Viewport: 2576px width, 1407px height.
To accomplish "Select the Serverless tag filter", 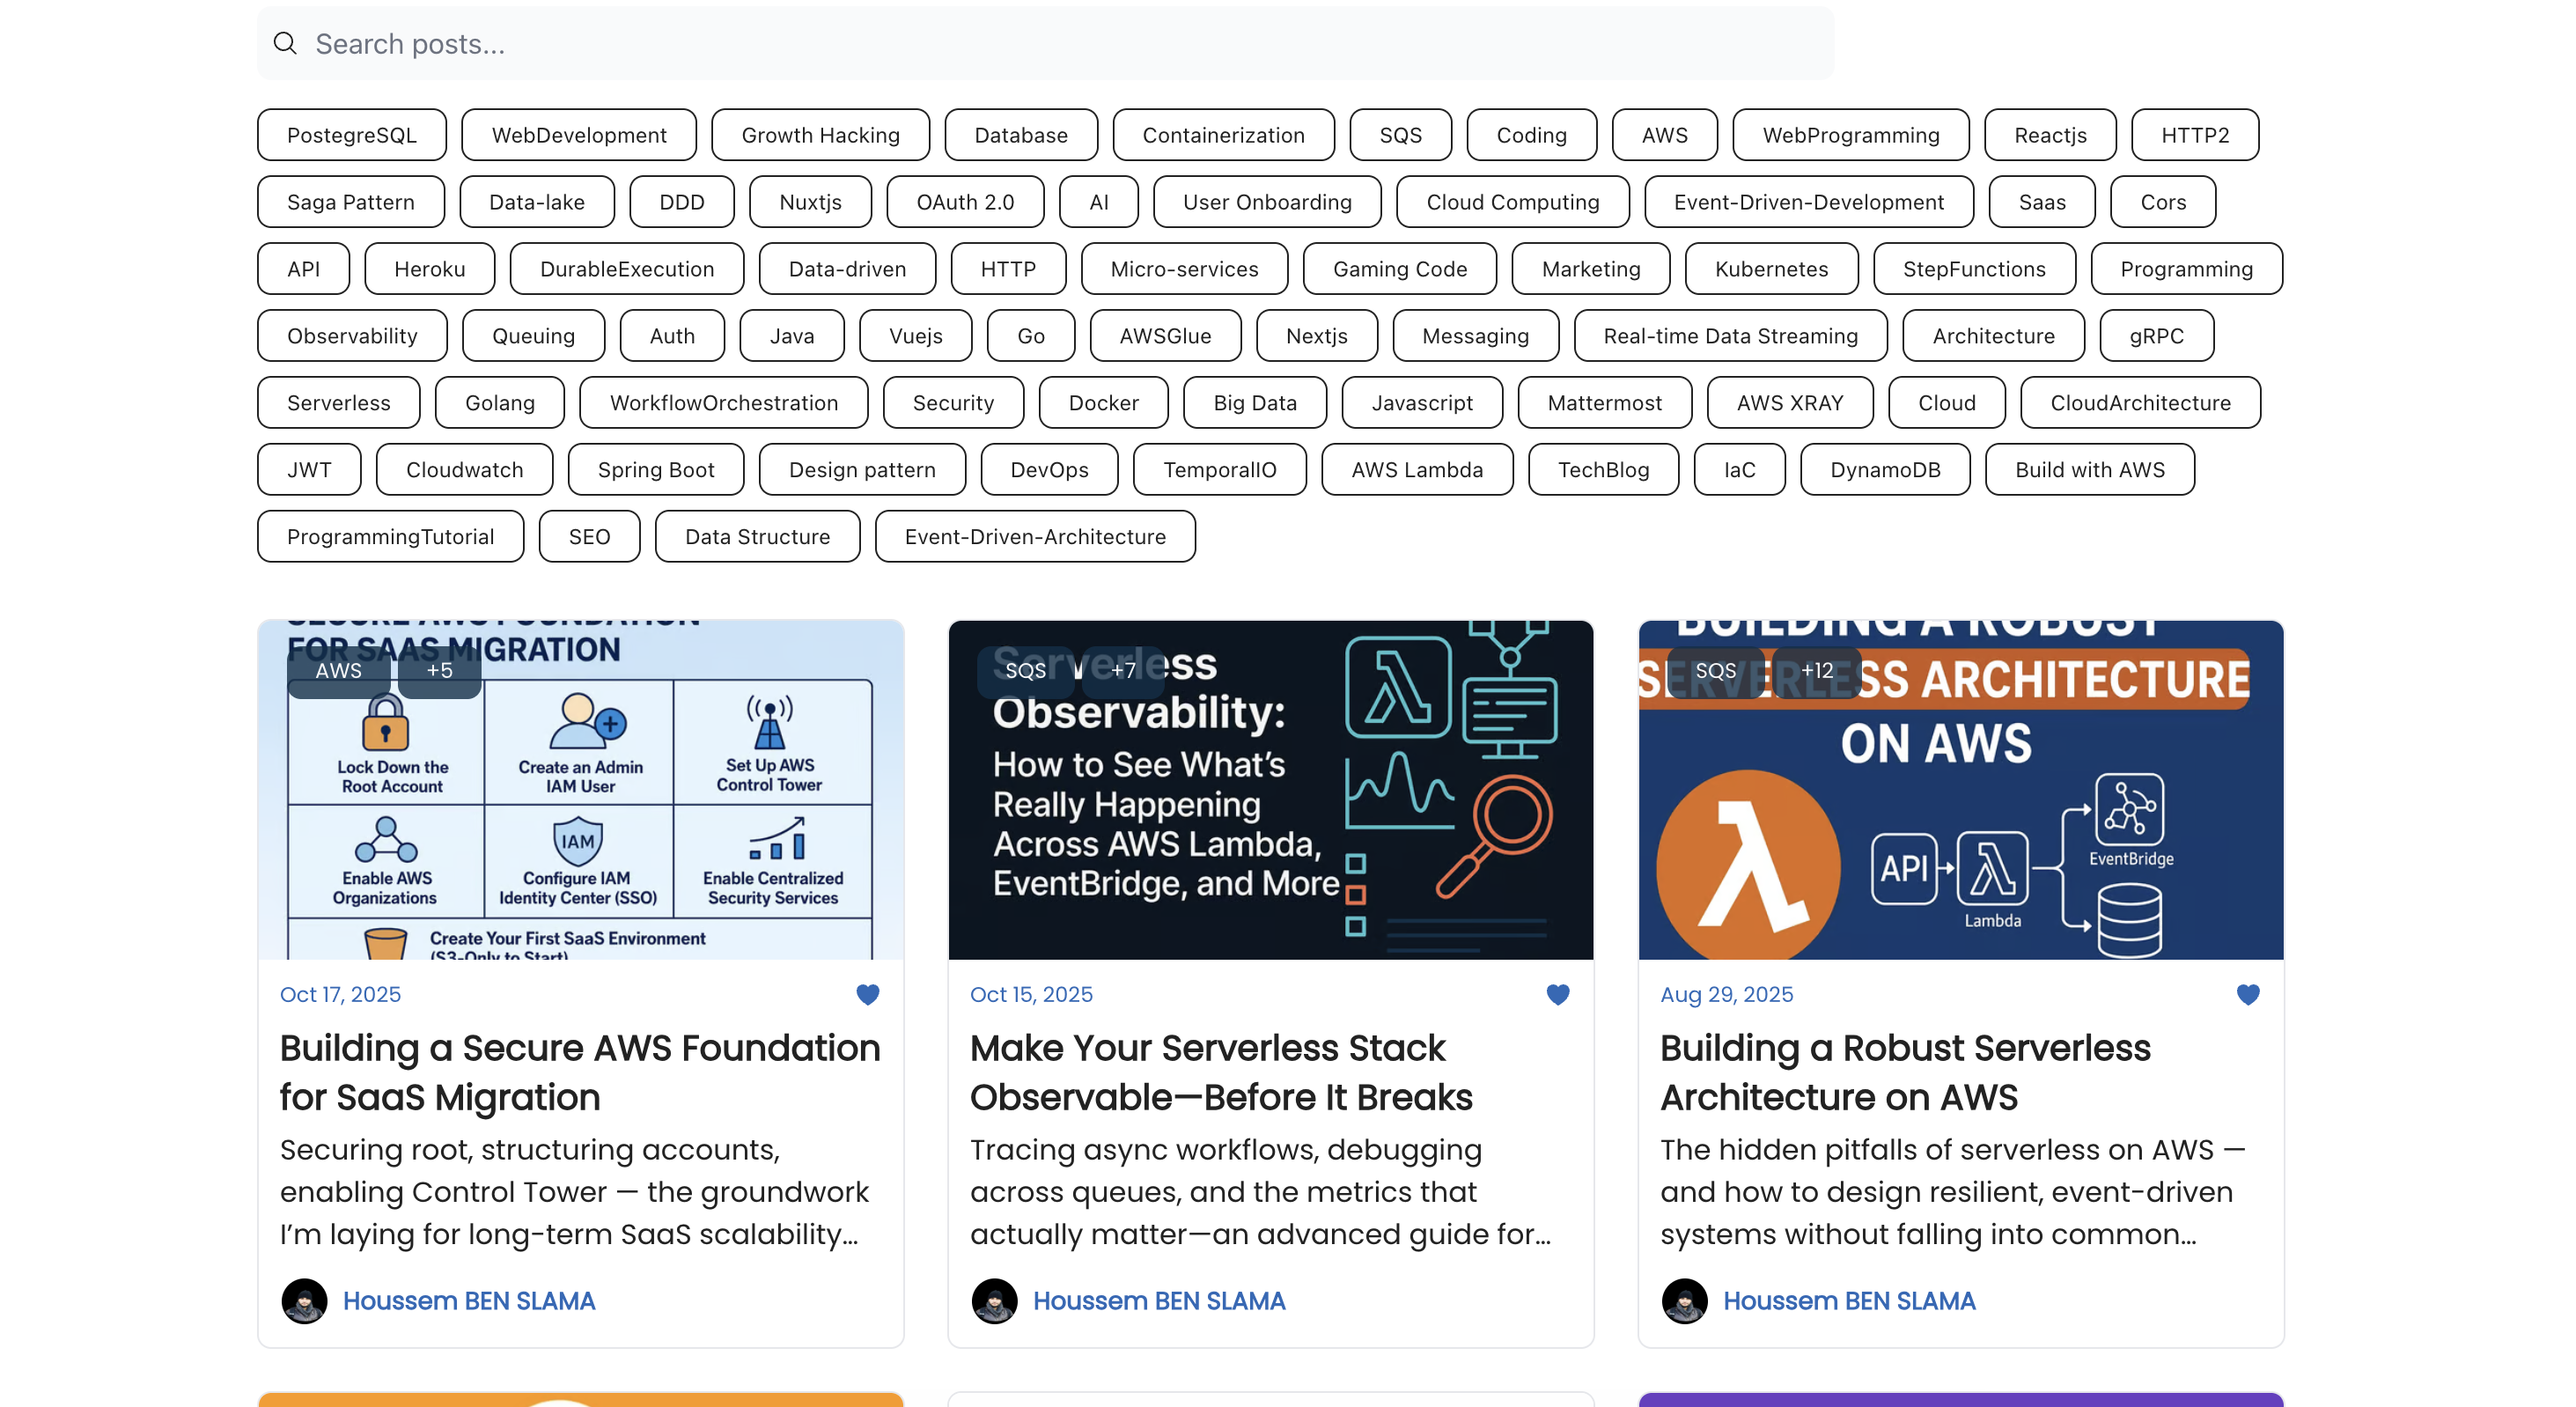I will point(338,403).
